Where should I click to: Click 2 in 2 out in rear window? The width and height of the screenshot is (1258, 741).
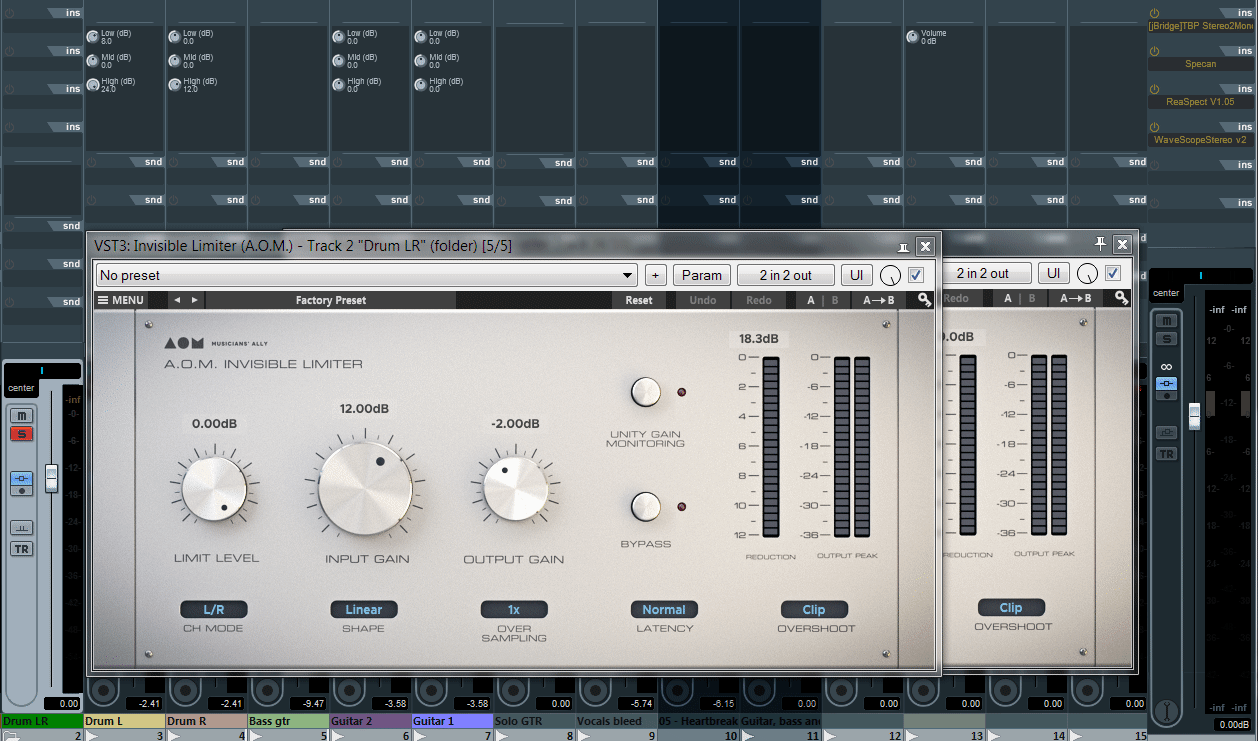pyautogui.click(x=986, y=273)
